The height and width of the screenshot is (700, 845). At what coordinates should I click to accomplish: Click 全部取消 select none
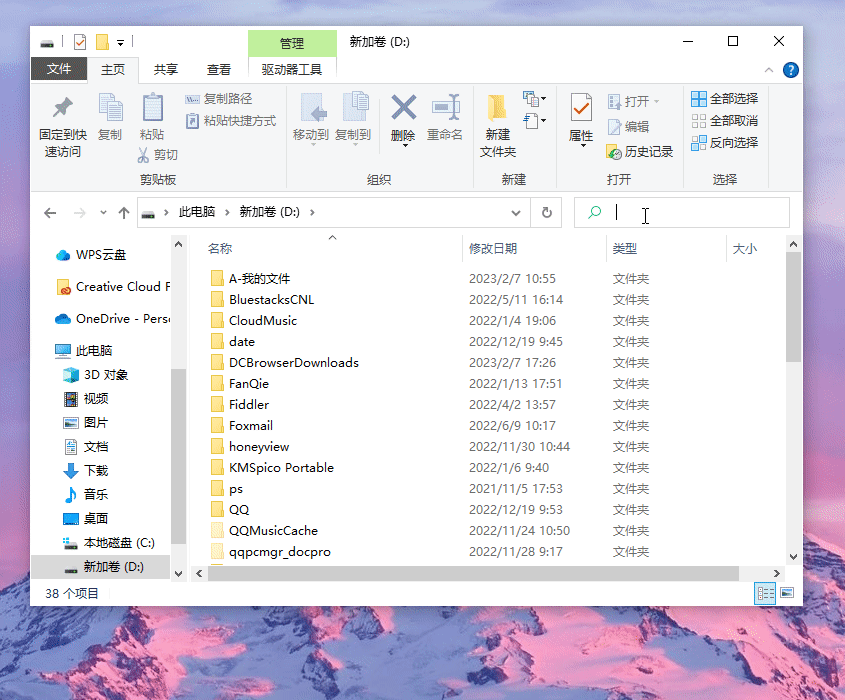725,121
